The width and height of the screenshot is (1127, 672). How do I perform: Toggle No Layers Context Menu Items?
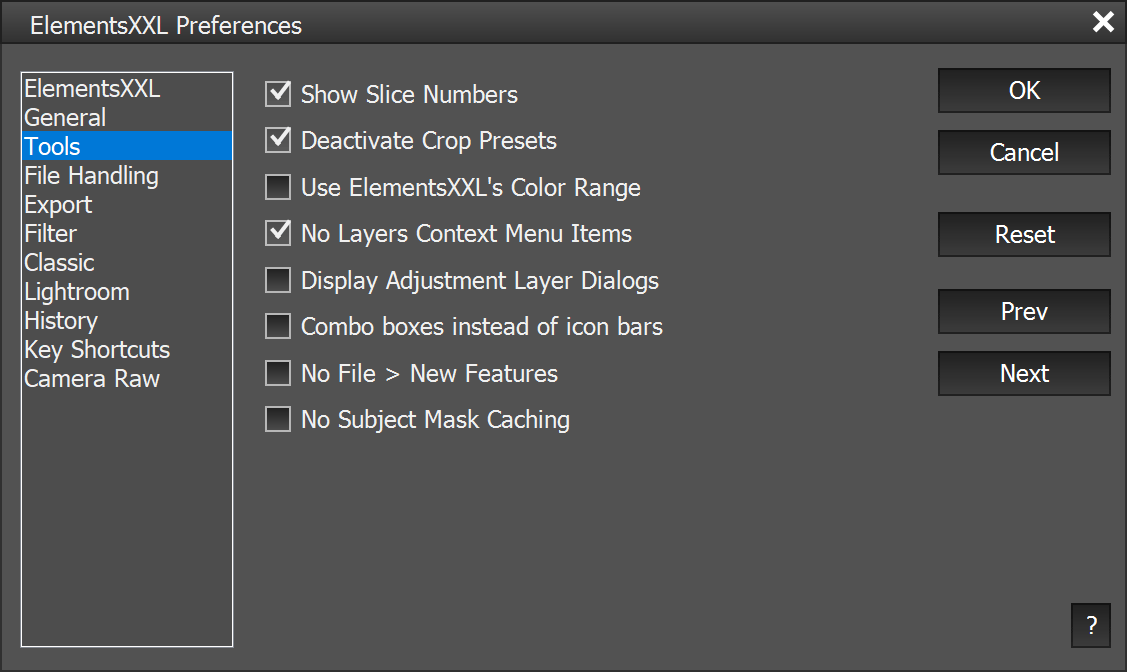pyautogui.click(x=278, y=234)
